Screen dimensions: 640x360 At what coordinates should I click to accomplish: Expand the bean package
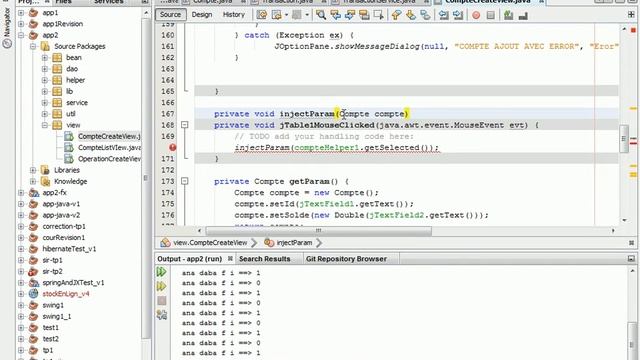[x=45, y=58]
